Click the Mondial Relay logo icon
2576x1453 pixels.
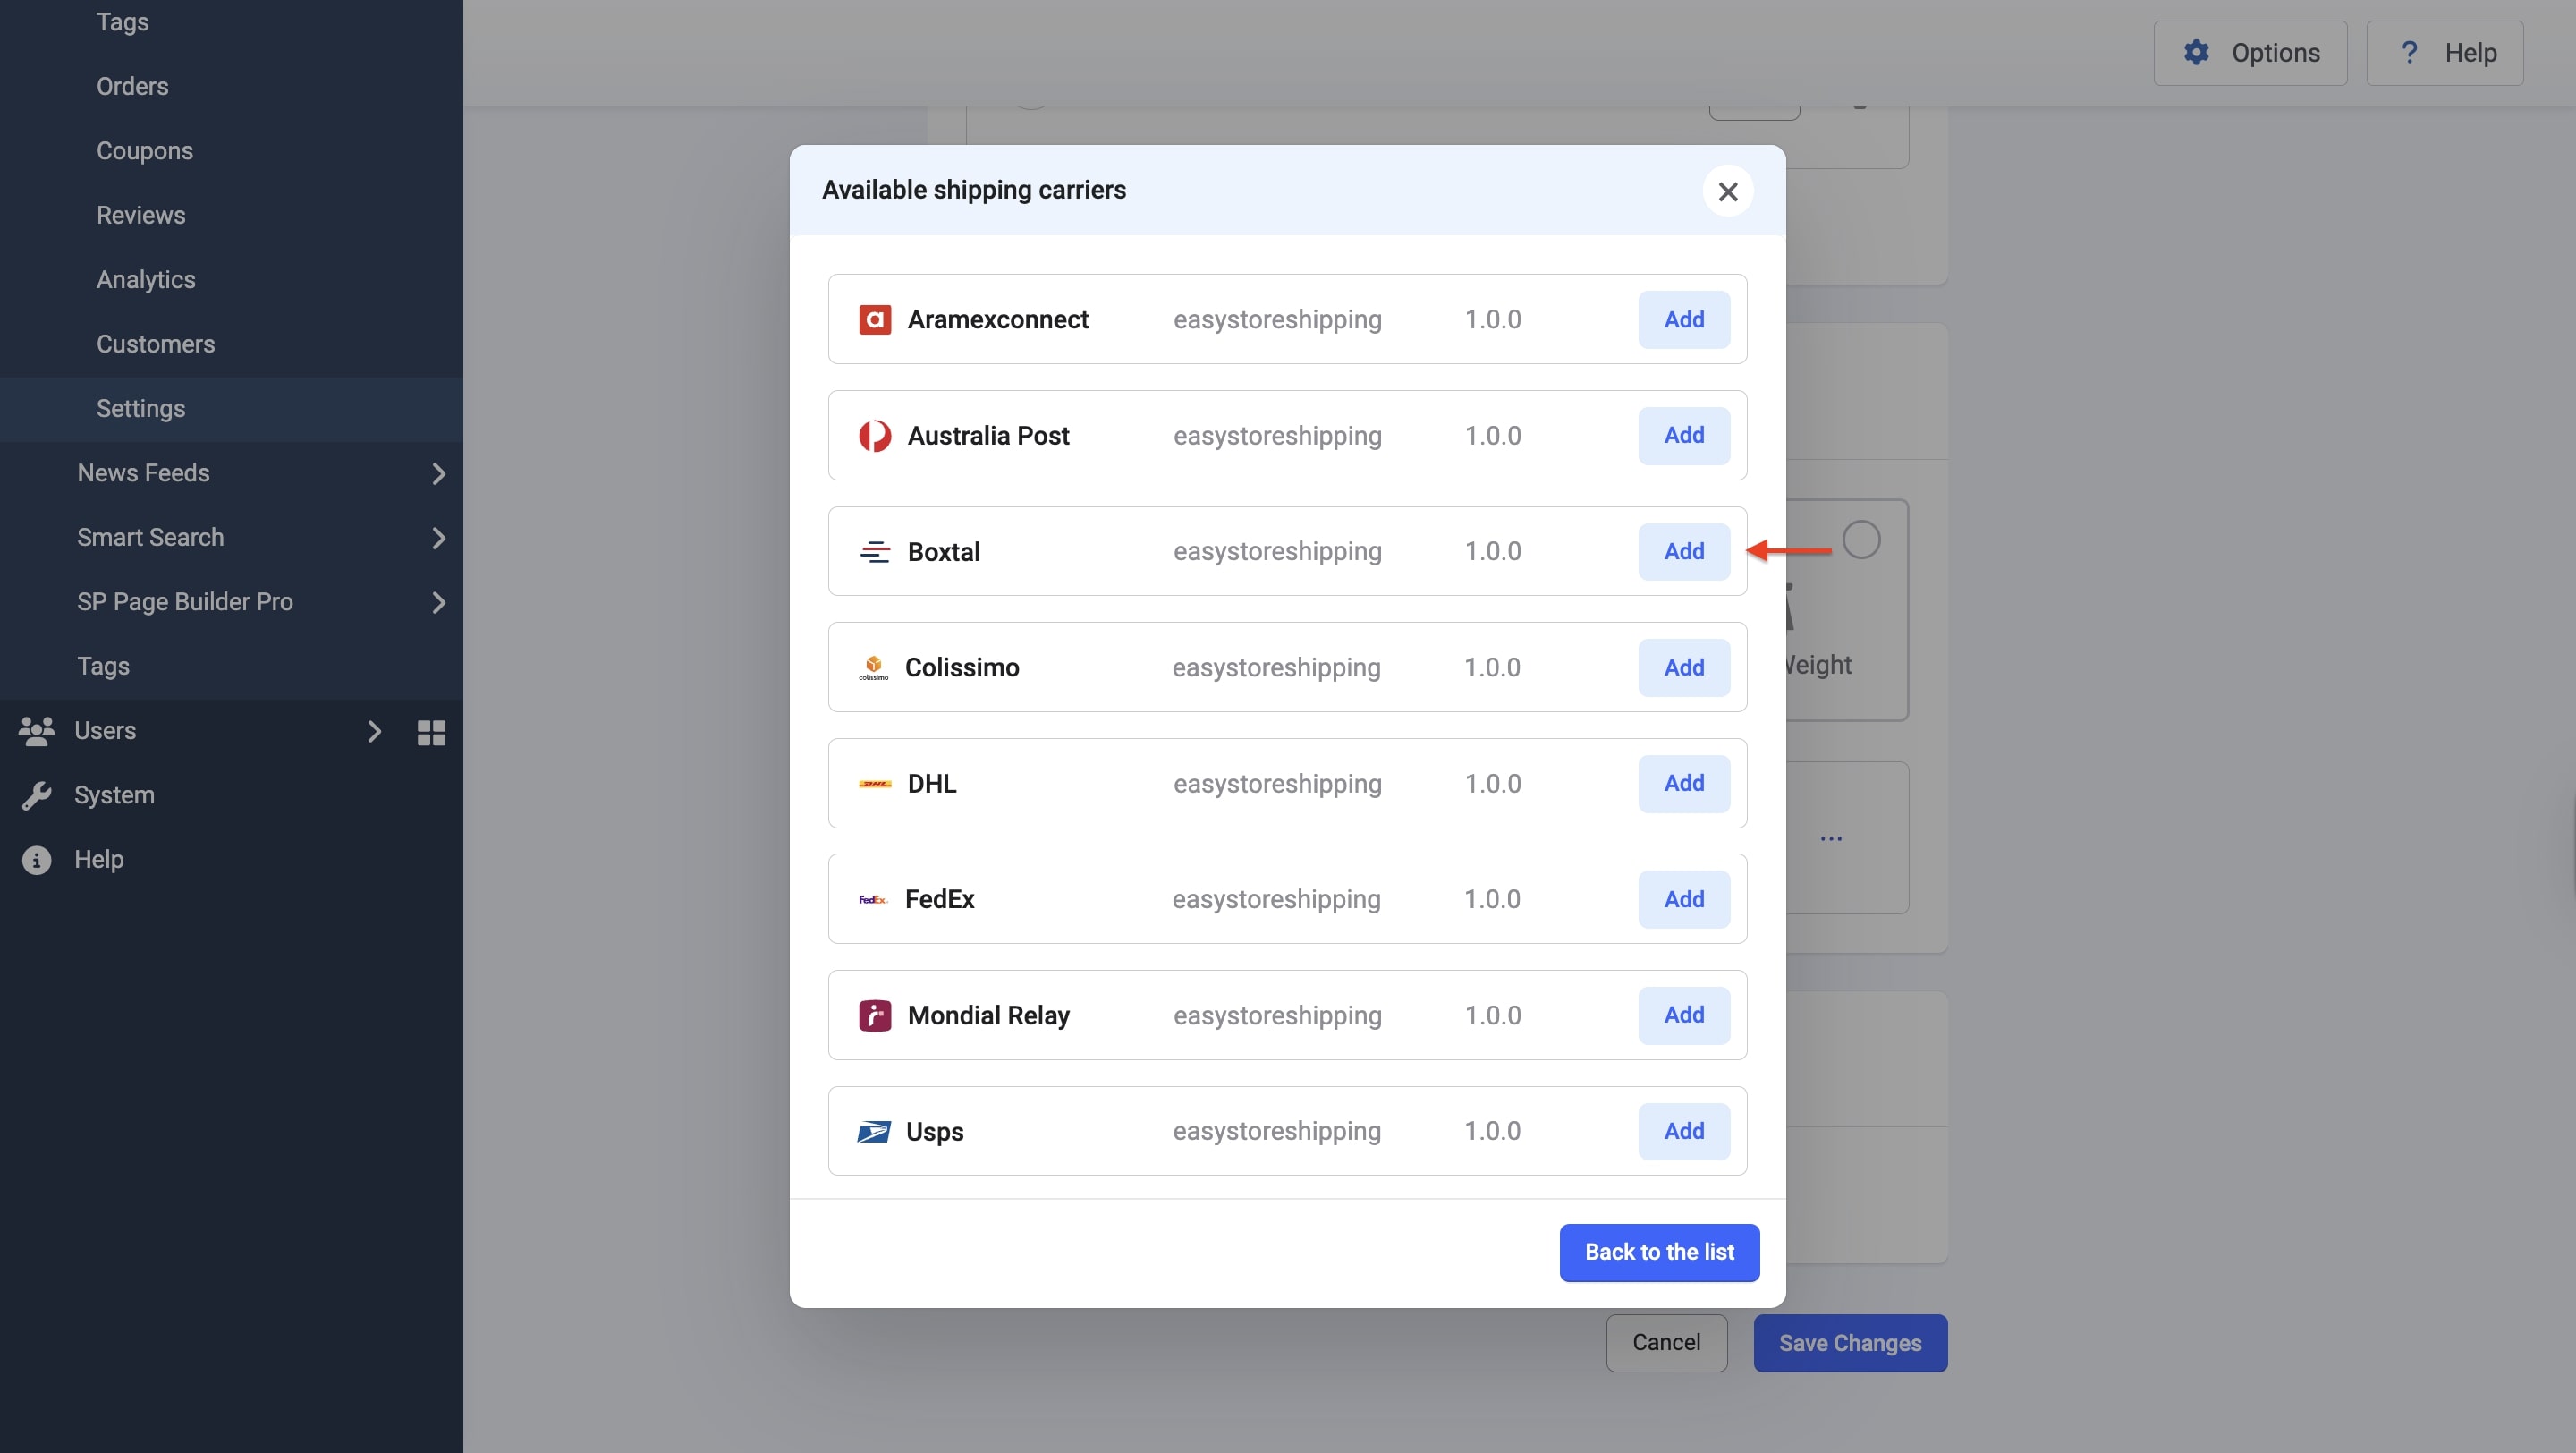tap(875, 1015)
